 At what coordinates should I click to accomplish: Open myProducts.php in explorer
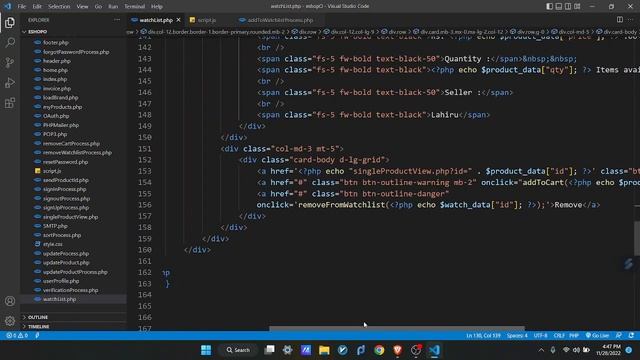tap(62, 107)
